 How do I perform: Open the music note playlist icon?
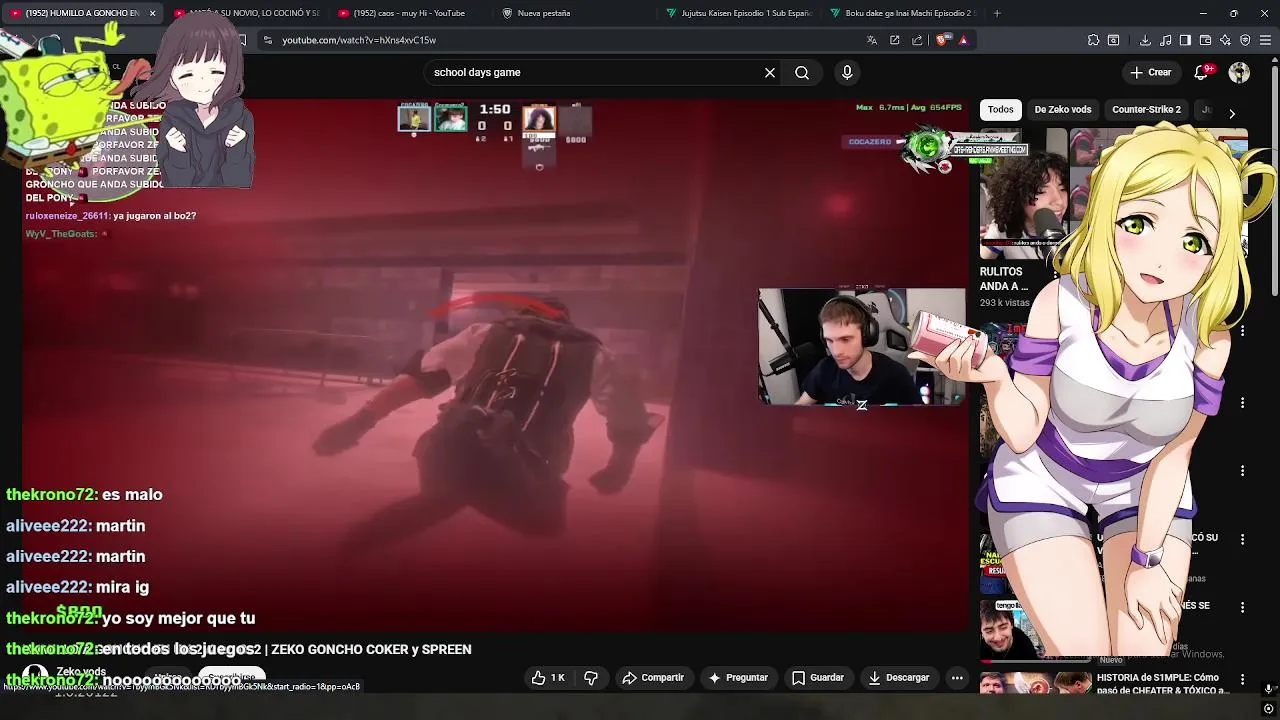(x=1166, y=40)
